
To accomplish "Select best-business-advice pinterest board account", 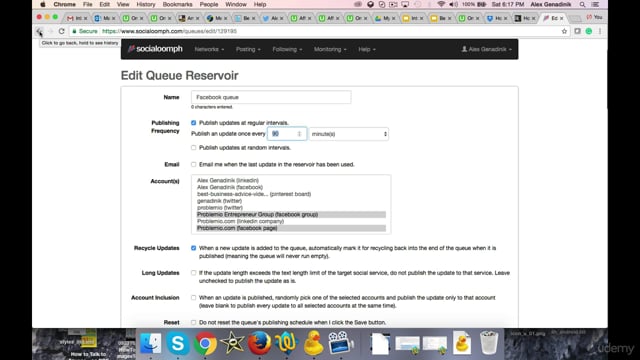I will (x=254, y=194).
